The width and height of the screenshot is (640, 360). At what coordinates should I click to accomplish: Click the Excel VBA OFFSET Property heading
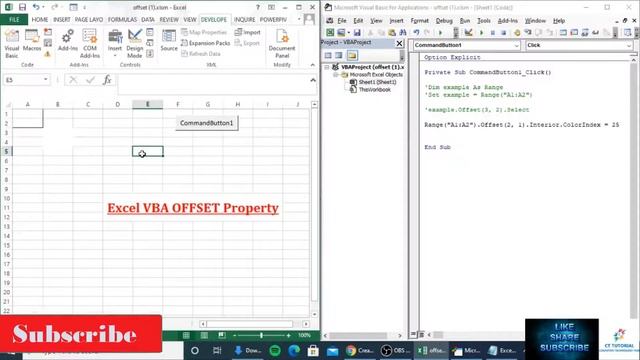193,208
